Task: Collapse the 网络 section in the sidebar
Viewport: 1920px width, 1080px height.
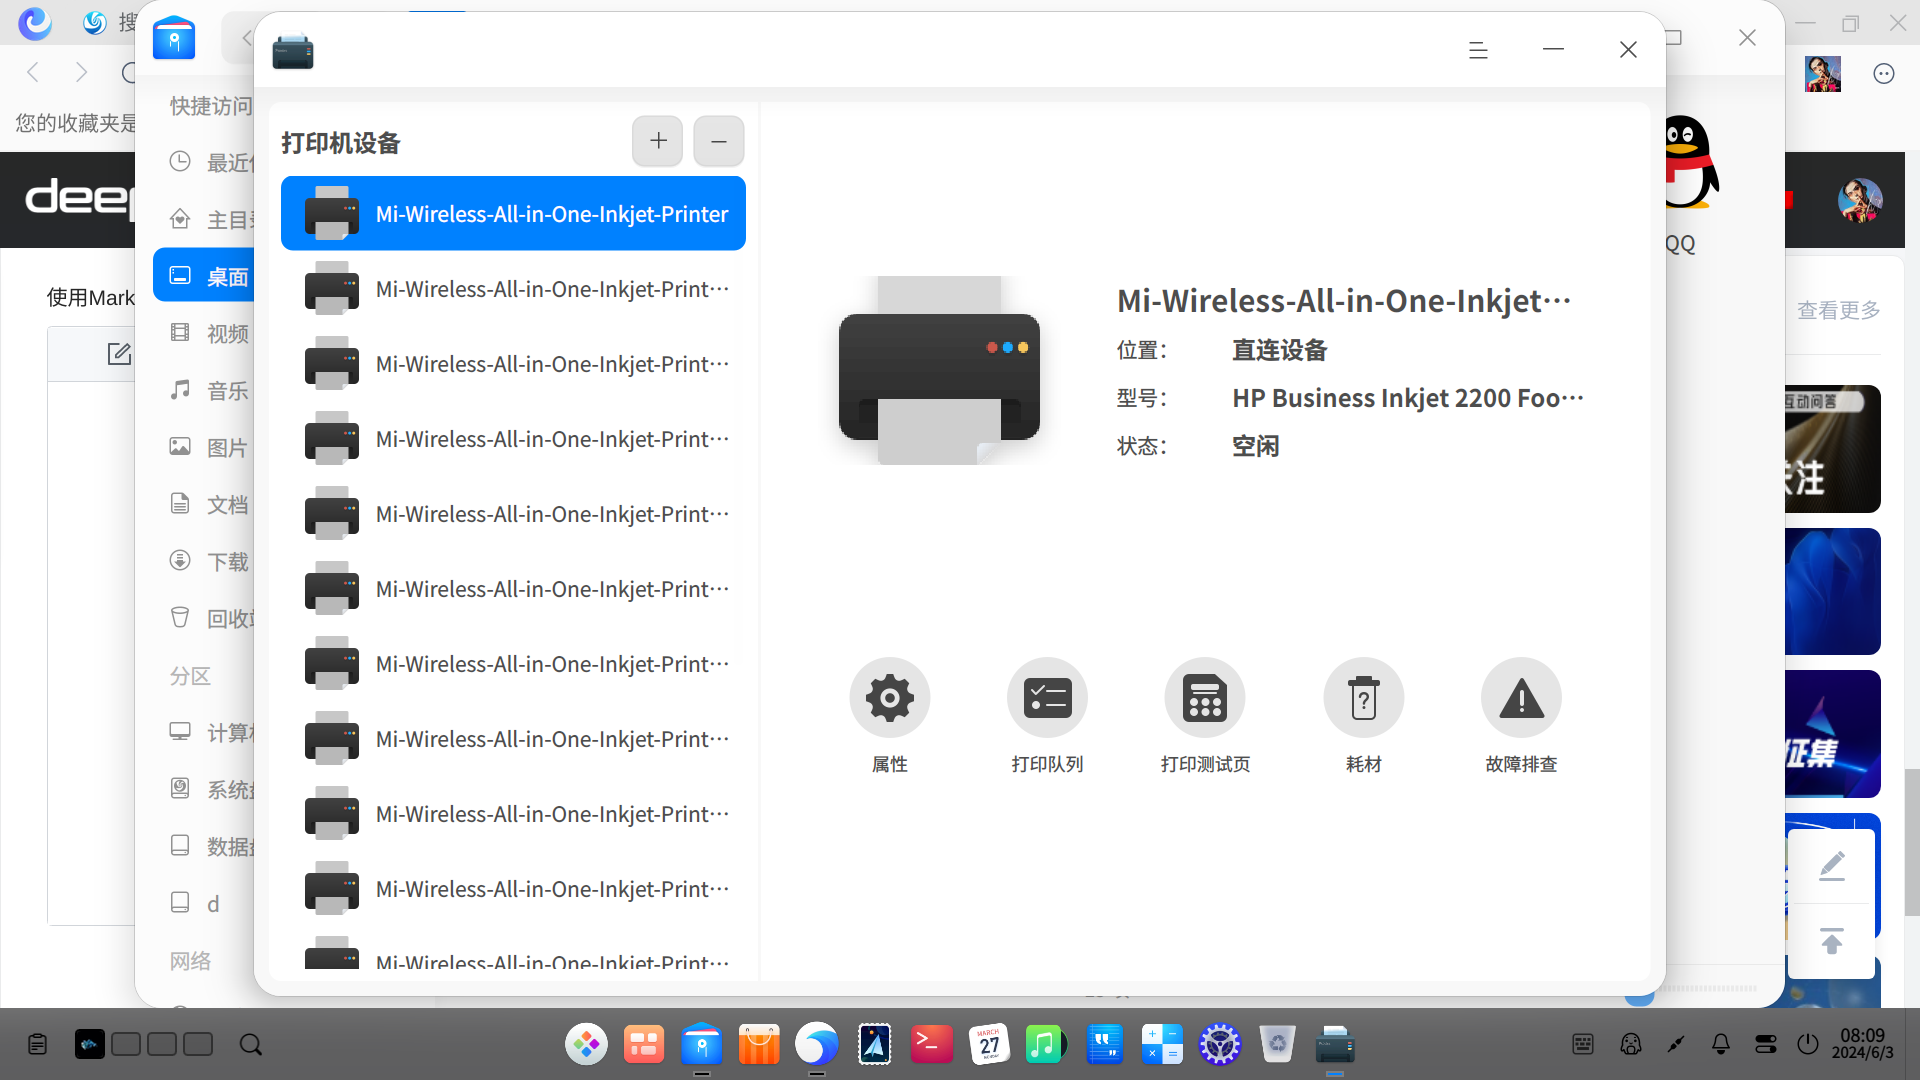Action: [191, 960]
